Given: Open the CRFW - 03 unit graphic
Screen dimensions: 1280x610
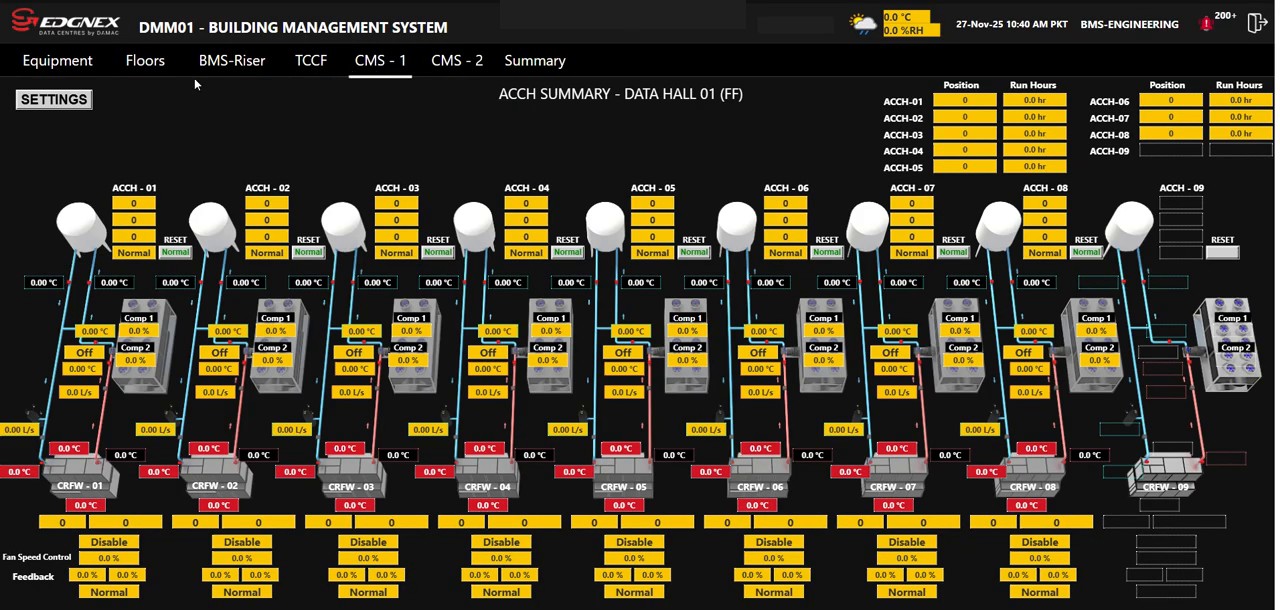Looking at the screenshot, I should [353, 475].
